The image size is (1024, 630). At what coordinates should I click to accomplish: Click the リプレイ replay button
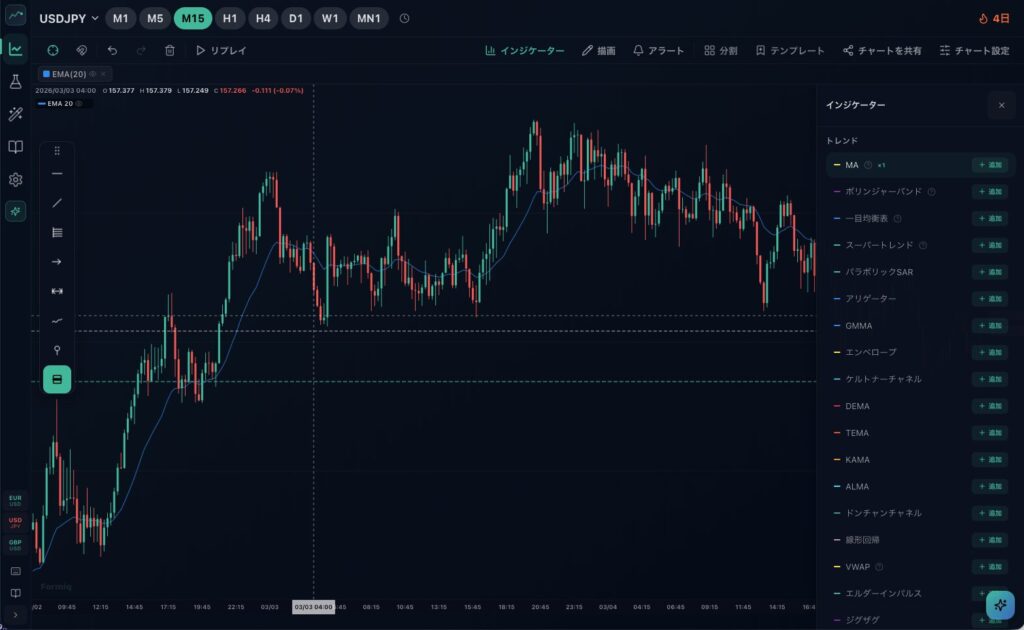click(221, 50)
